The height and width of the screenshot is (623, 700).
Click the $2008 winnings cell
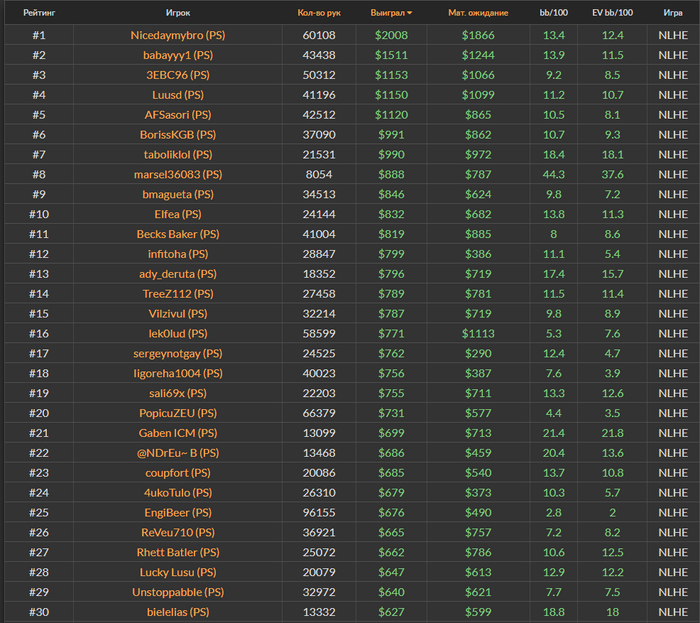393,36
